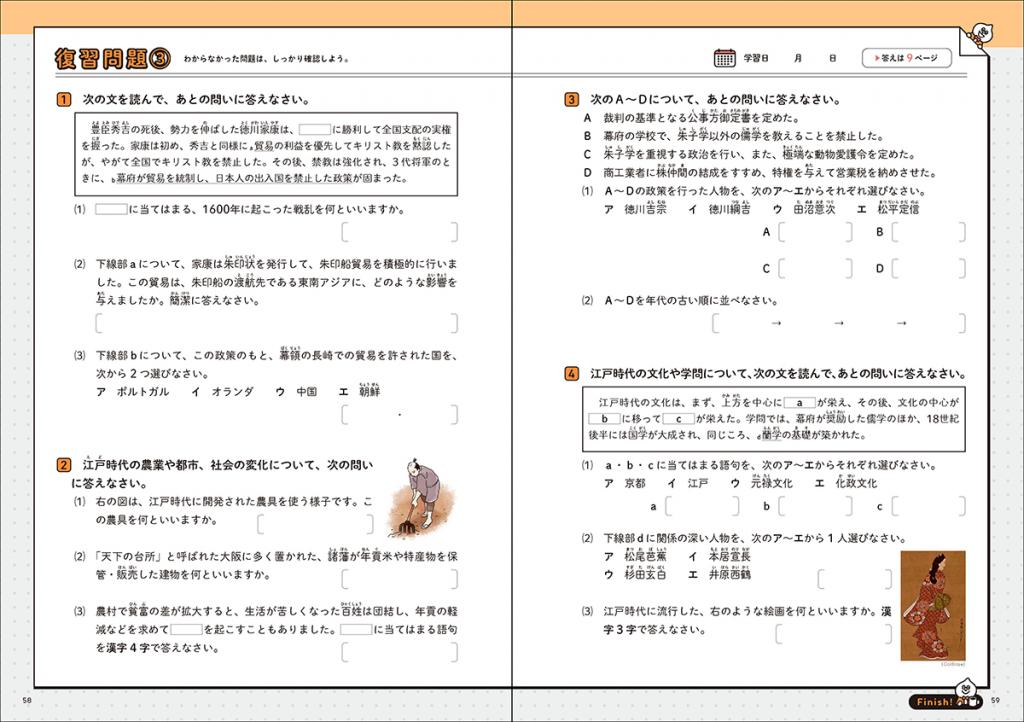This screenshot has width=1024, height=722.
Task: Click the ukiyo-e woman painting
Action: click(933, 606)
